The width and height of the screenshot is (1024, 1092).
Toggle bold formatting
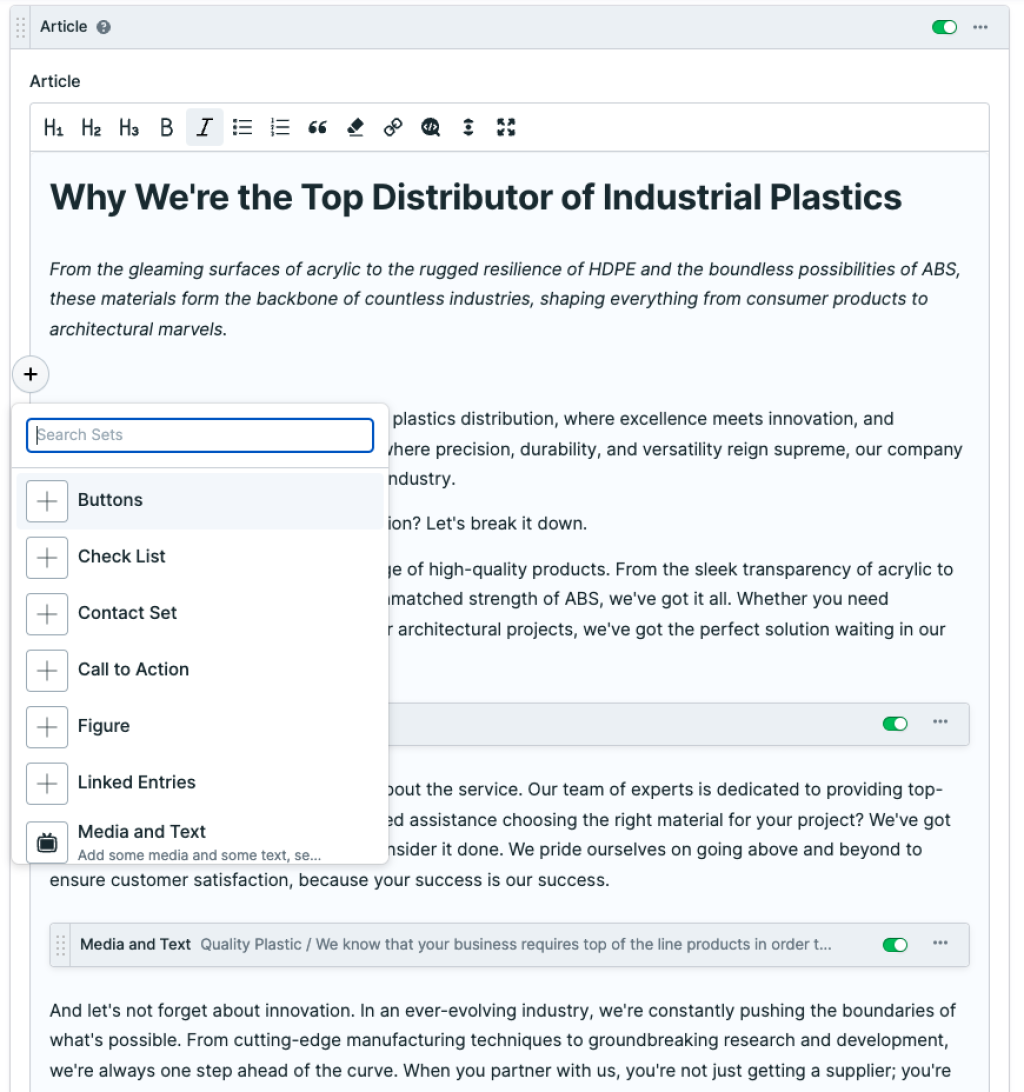pyautogui.click(x=165, y=127)
